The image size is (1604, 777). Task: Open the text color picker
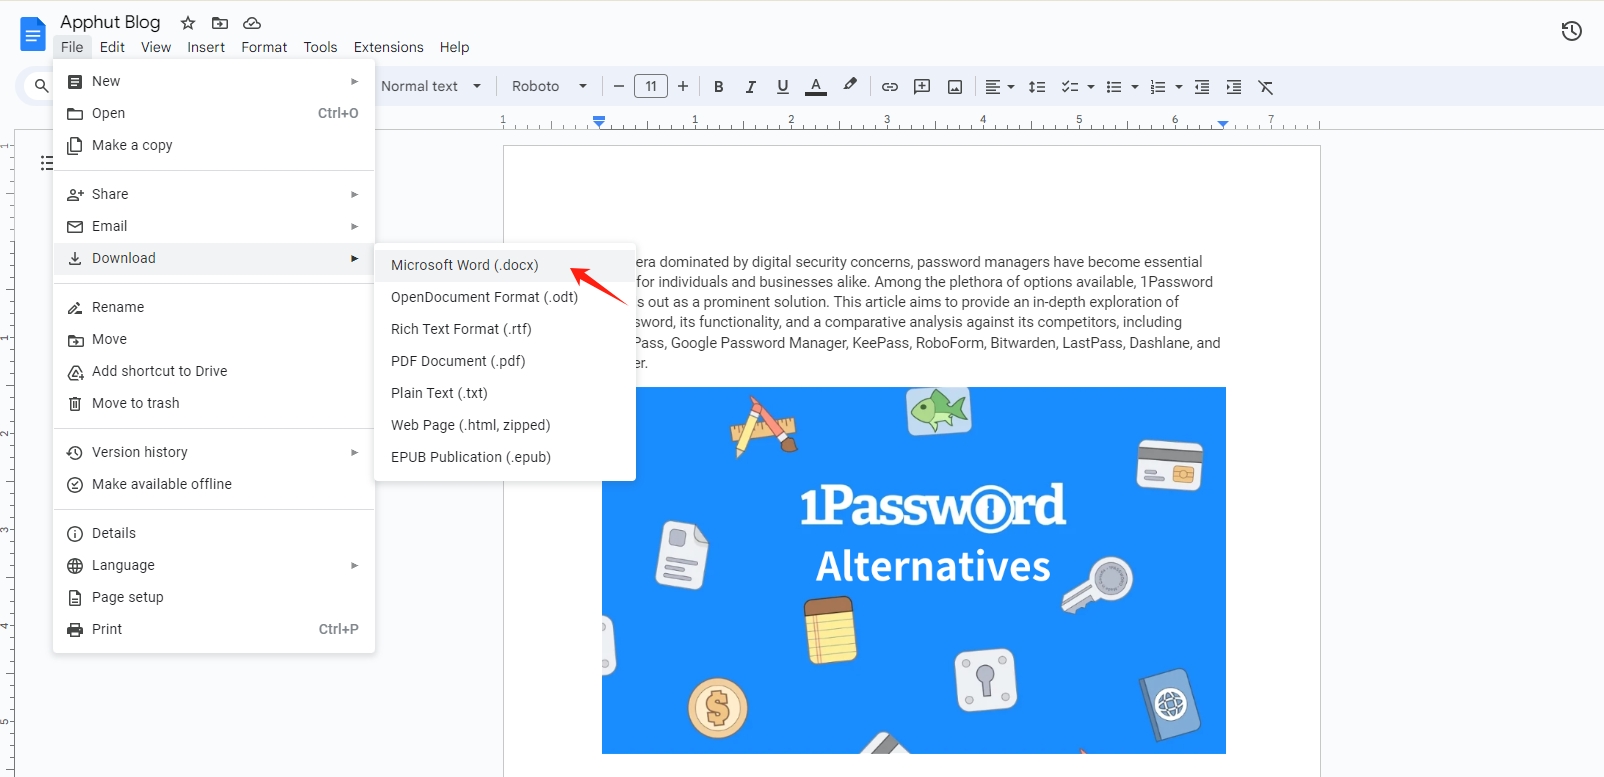coord(816,87)
